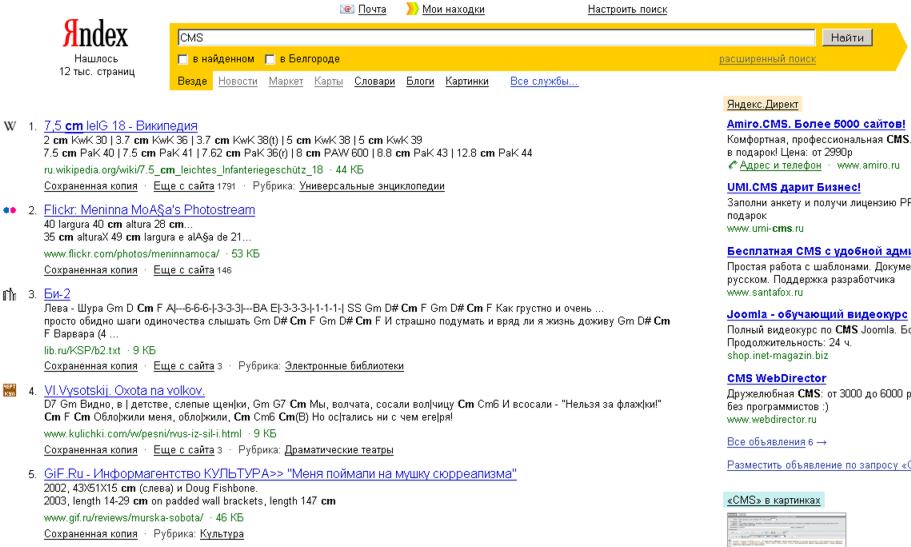This screenshot has width=911, height=547.
Task: Click the favicon beside Vl.Vysotskij result
Action: pyautogui.click(x=11, y=389)
